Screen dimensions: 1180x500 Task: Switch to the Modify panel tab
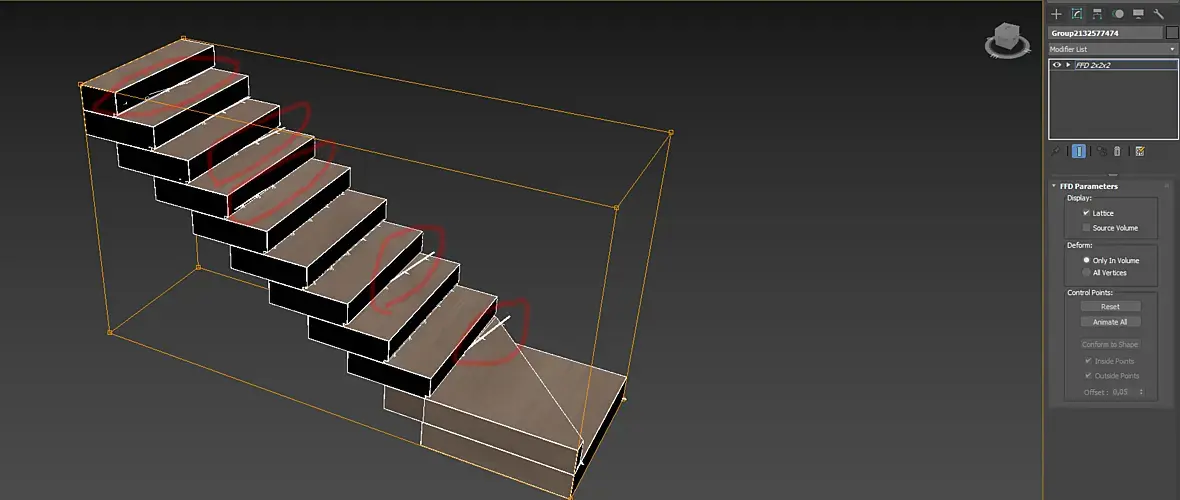1077,14
